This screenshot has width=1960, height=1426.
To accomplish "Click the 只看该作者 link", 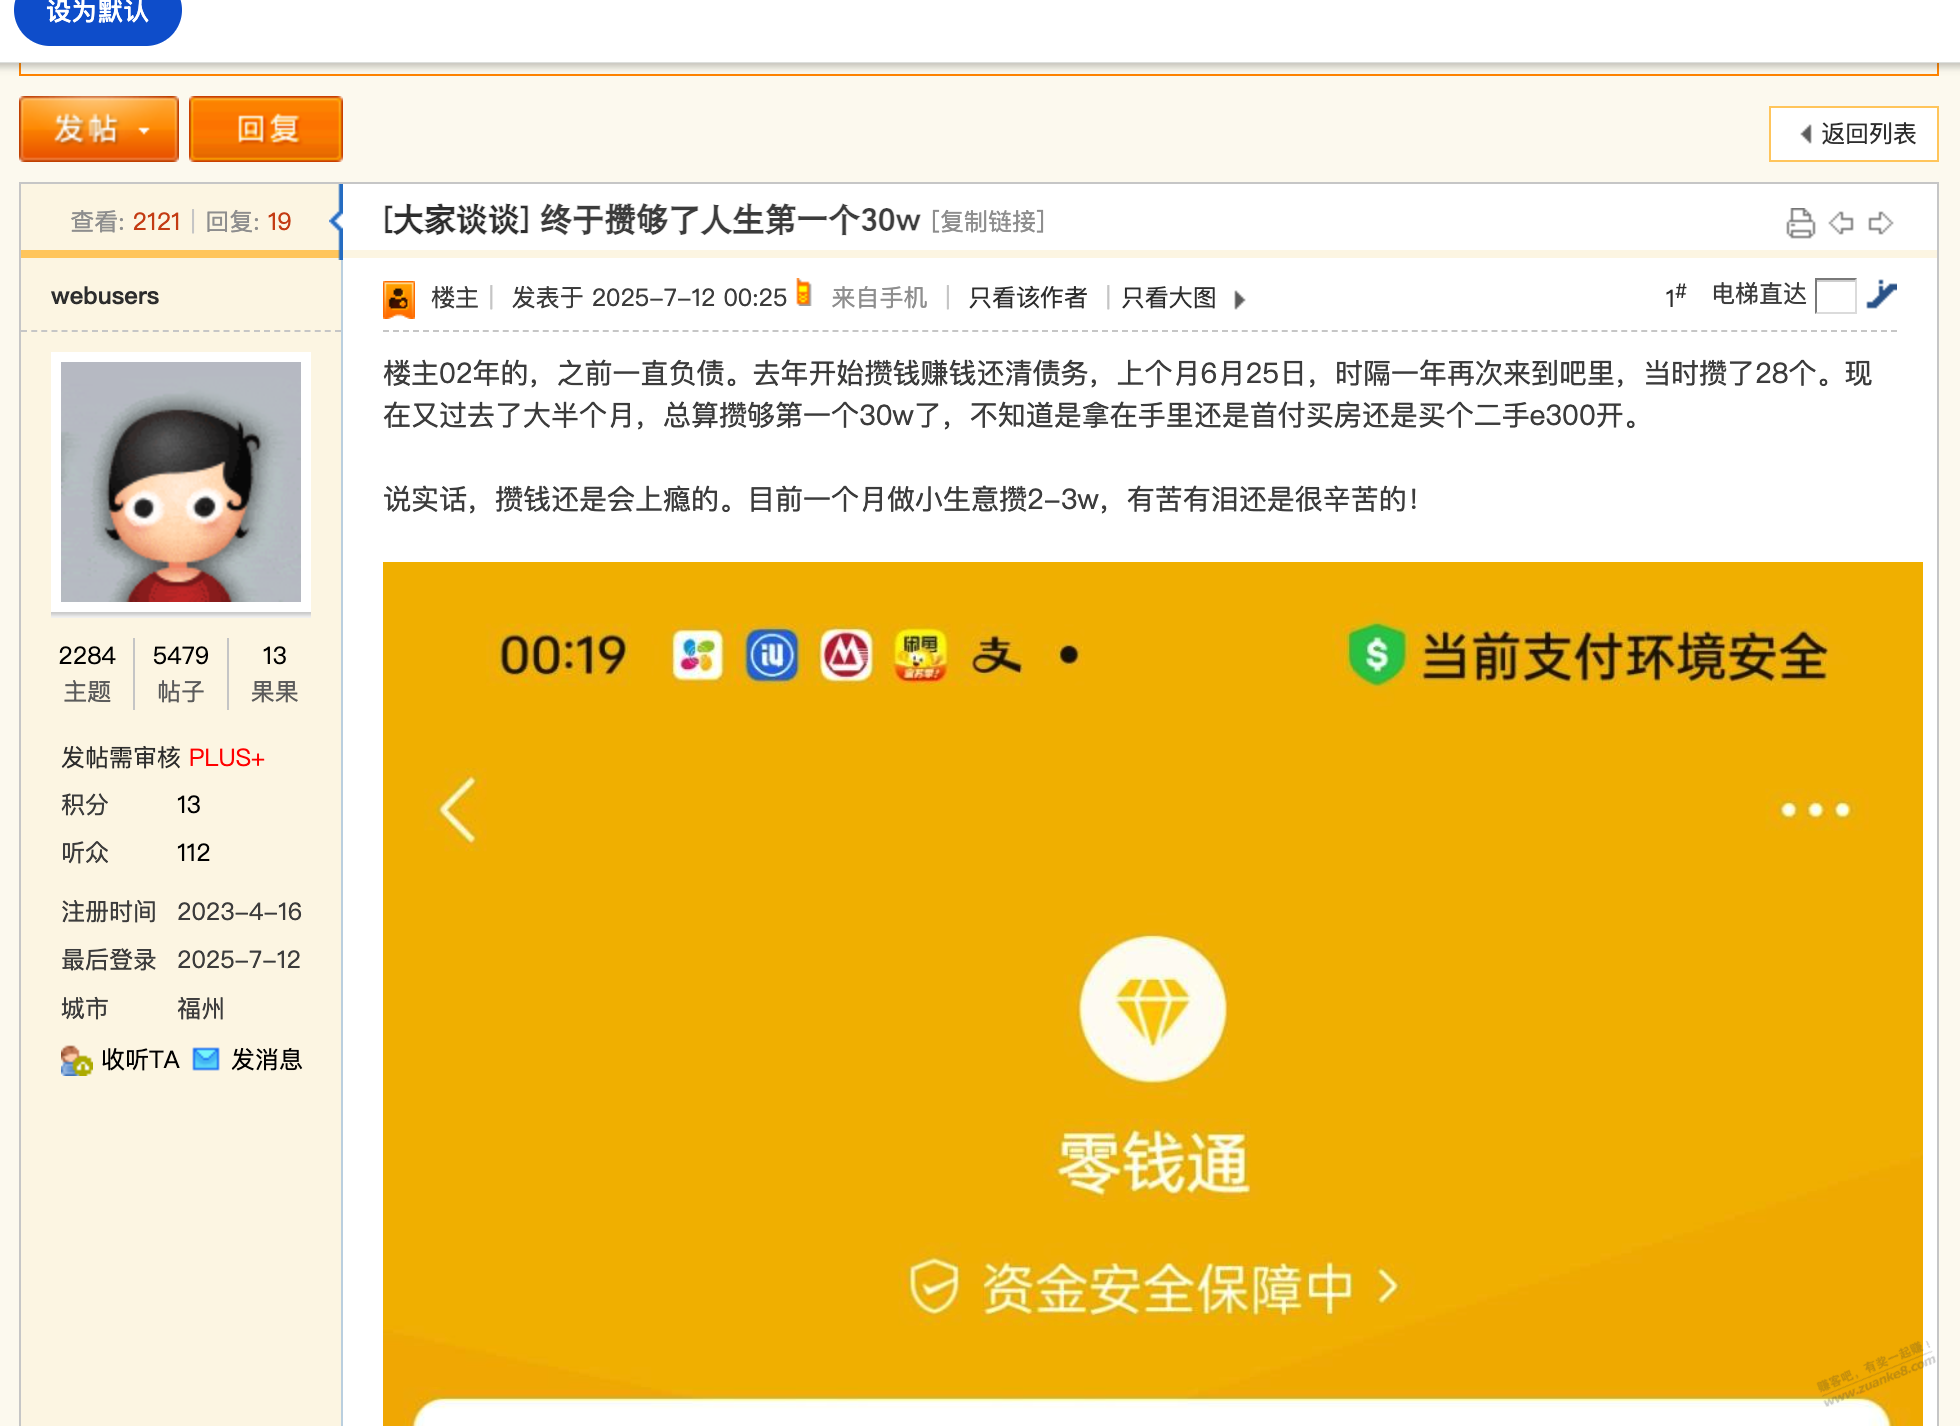I will [x=1027, y=298].
